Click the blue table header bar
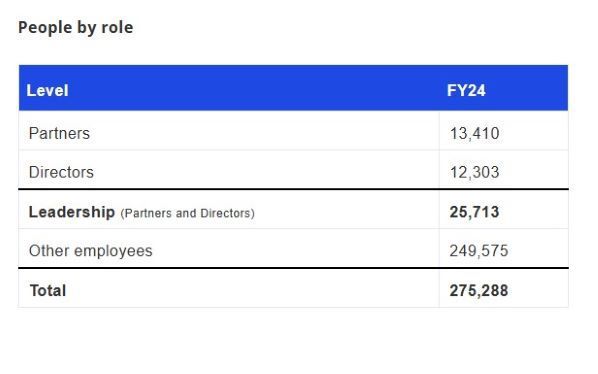The height and width of the screenshot is (374, 598). [x=293, y=88]
